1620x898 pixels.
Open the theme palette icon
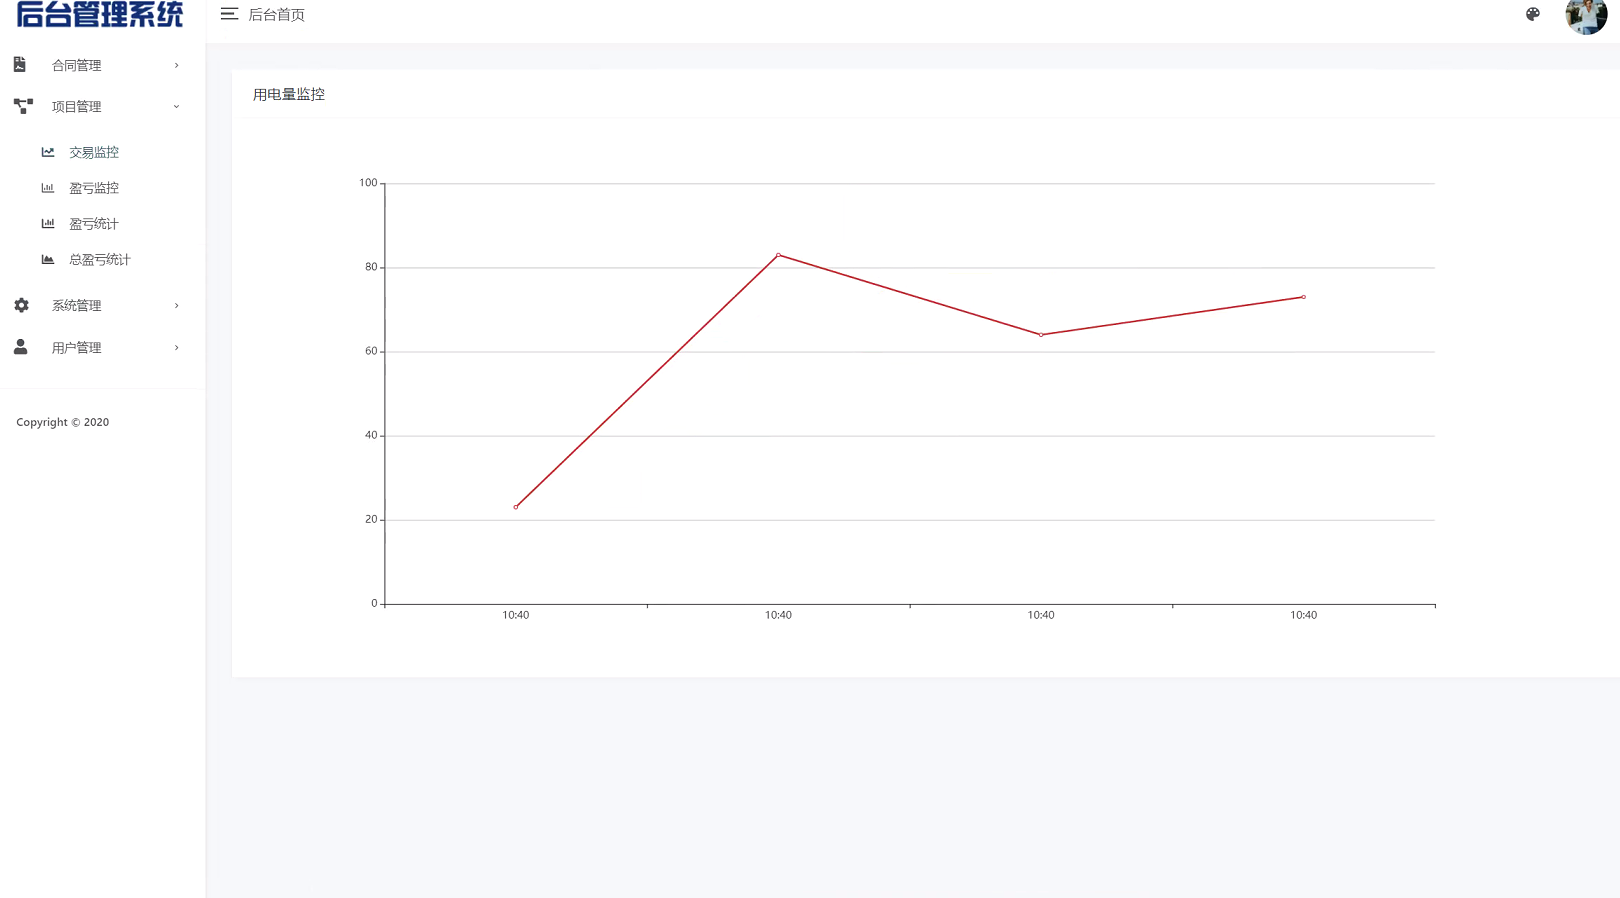1532,14
